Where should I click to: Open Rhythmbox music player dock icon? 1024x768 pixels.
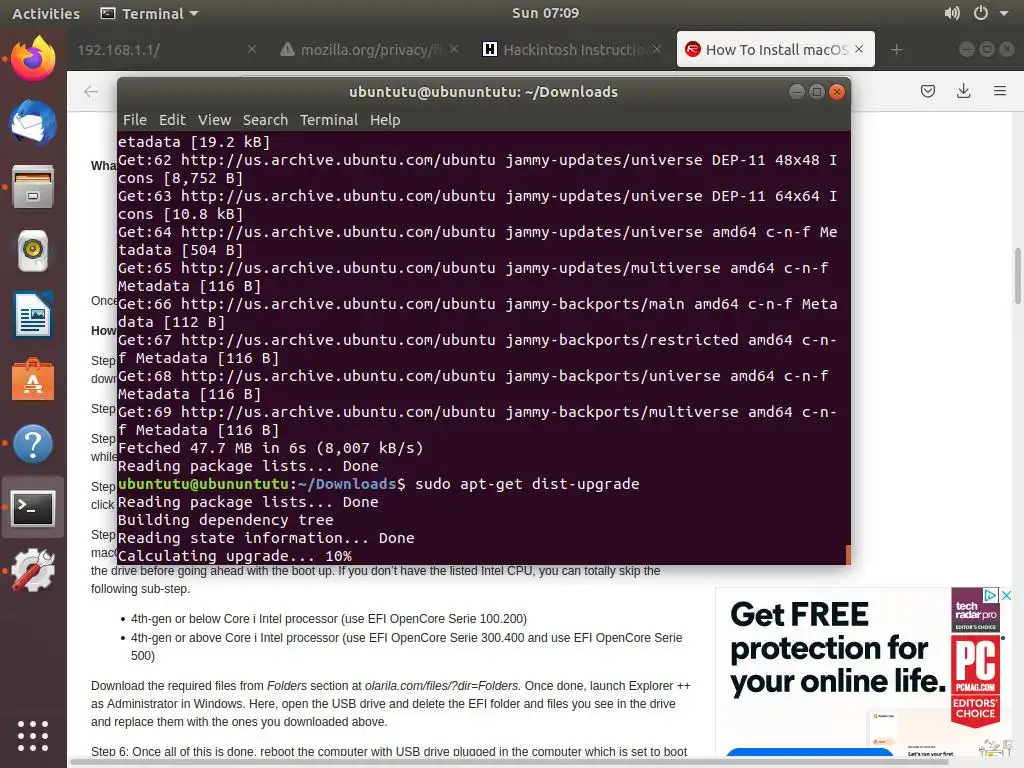click(x=33, y=251)
